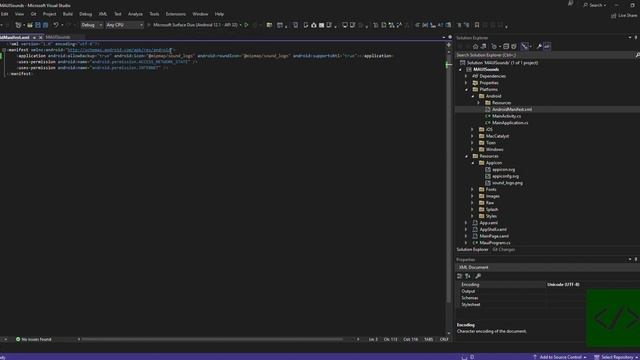Click the Solution Explorer Home icon
The width and height of the screenshot is (640, 360).
pyautogui.click(x=475, y=47)
